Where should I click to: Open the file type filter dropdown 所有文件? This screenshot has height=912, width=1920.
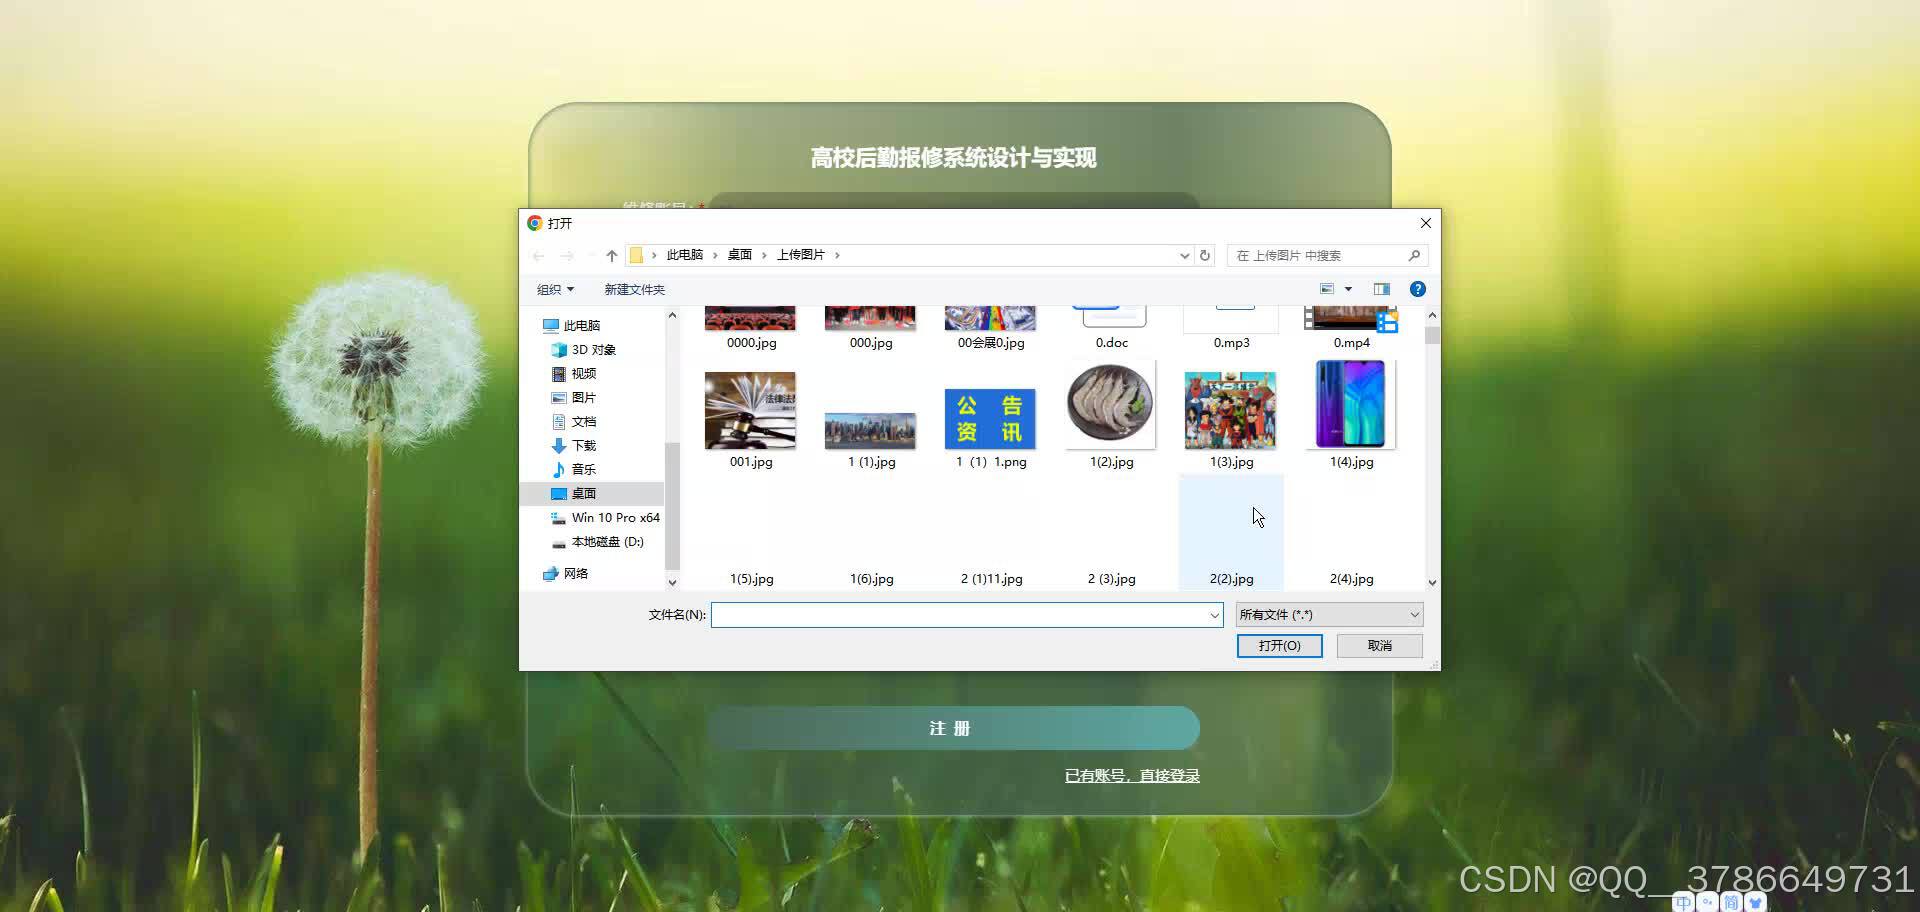coord(1328,614)
